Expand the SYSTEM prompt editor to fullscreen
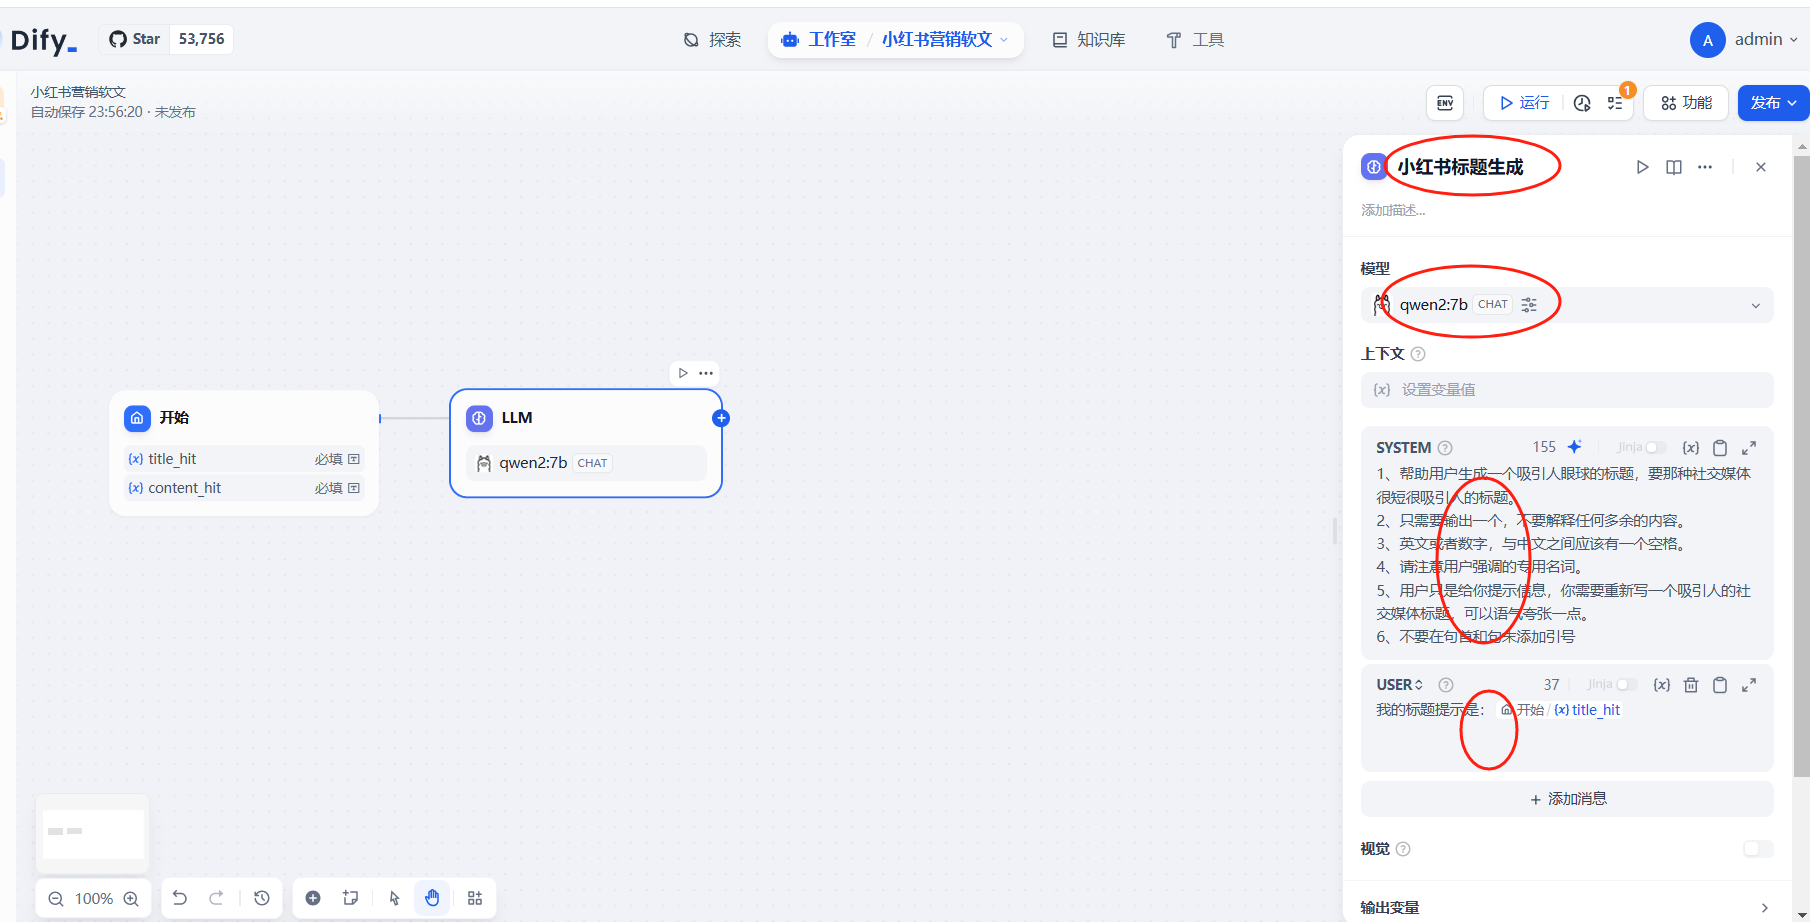Viewport: 1810px width, 922px height. (1749, 448)
